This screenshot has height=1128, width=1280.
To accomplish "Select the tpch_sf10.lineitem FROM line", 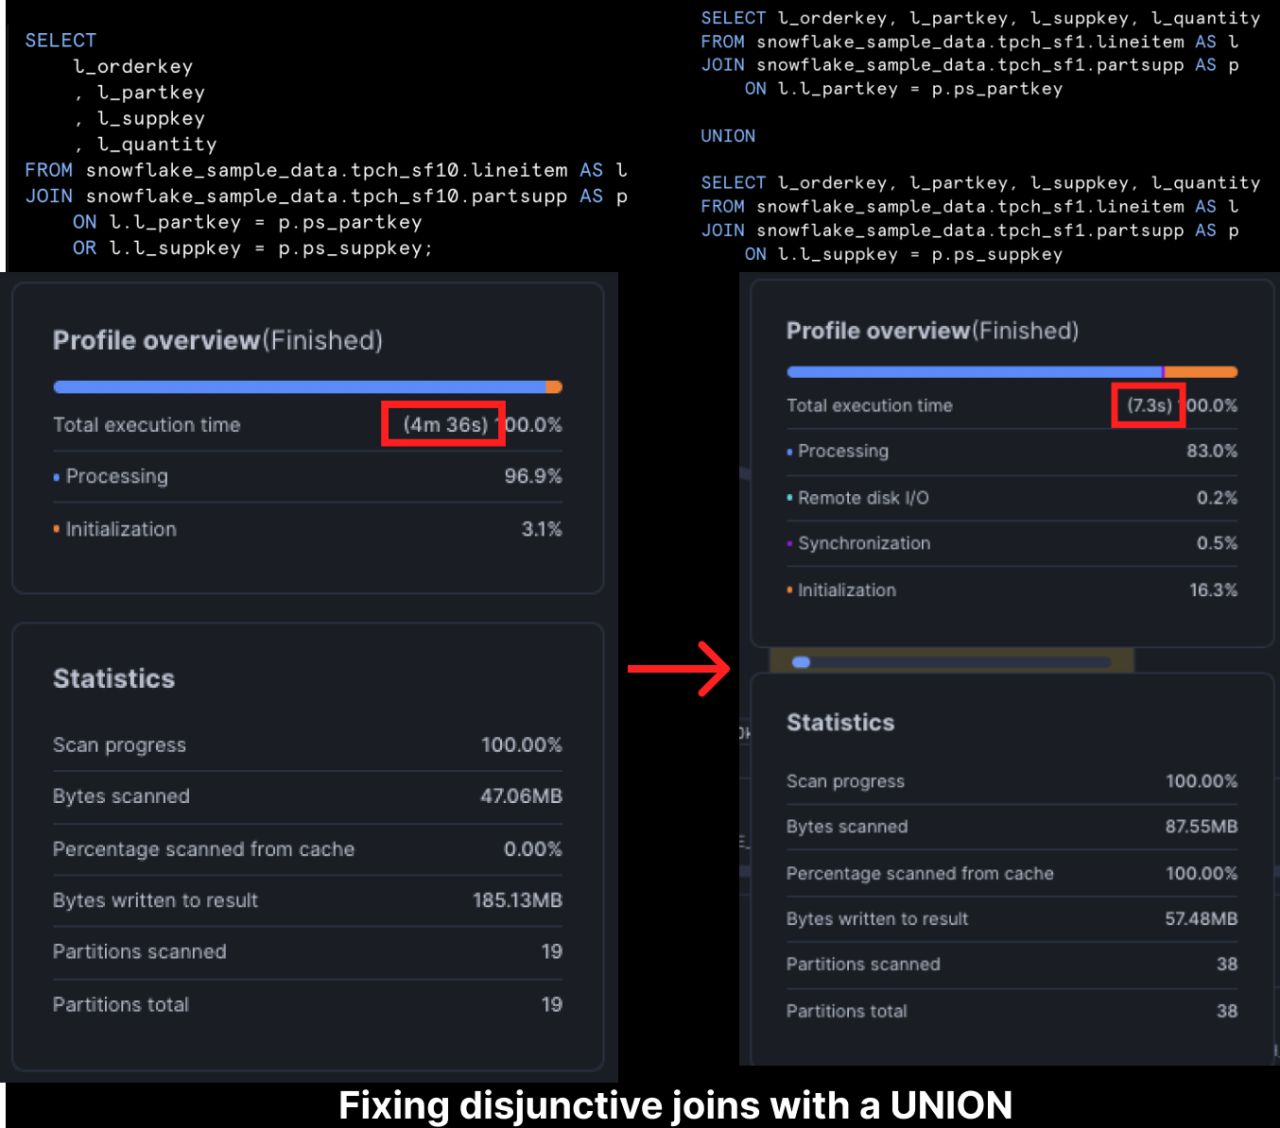I will (326, 170).
